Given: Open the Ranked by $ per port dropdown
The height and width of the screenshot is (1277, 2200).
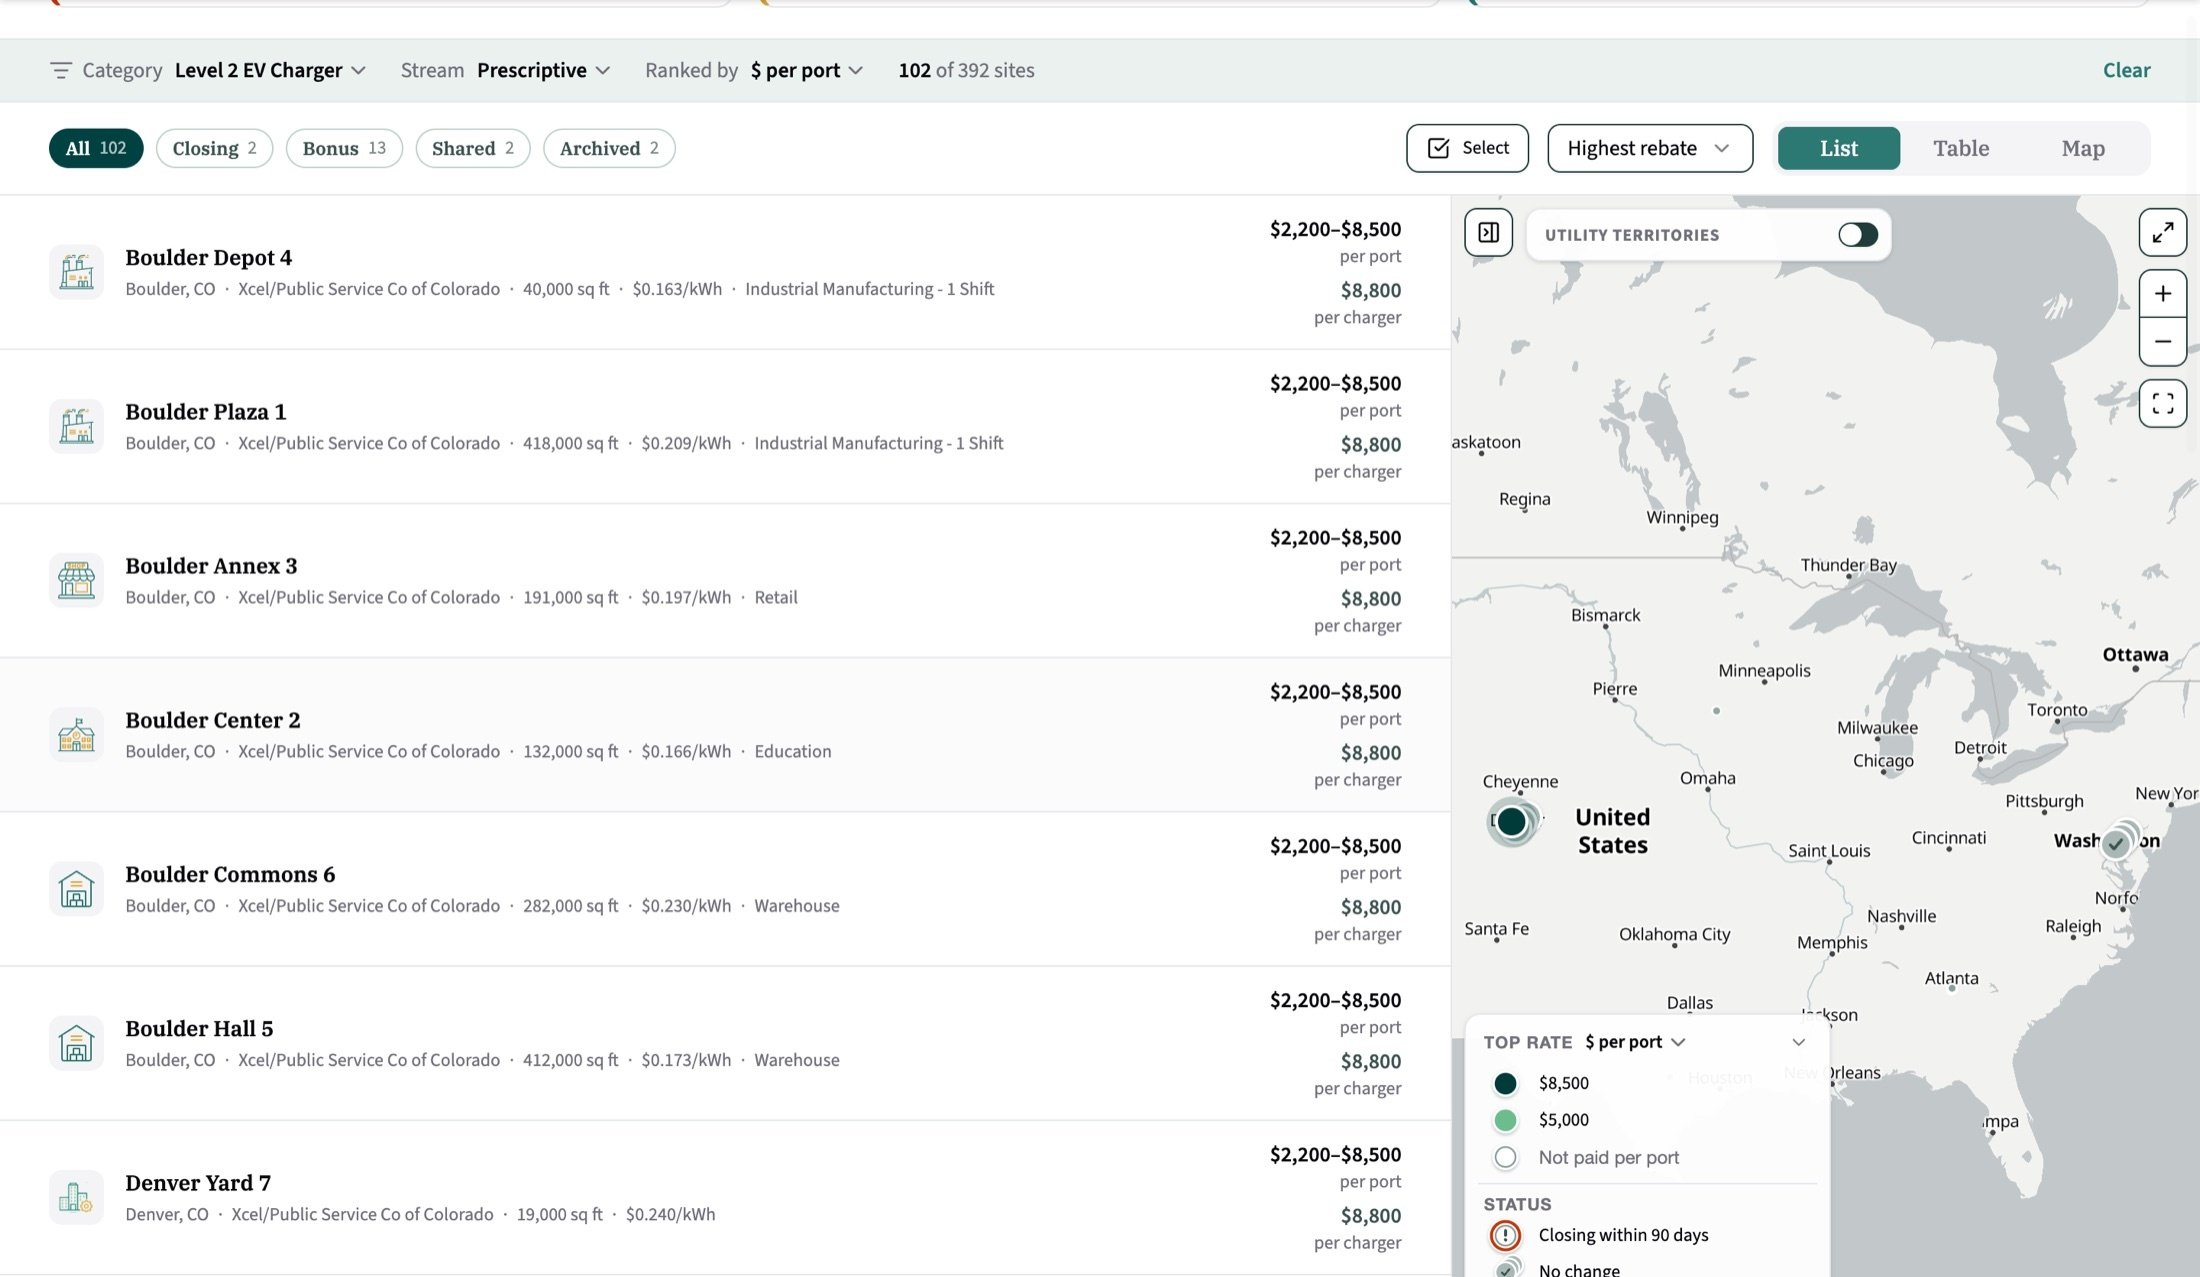Looking at the screenshot, I should click(806, 70).
